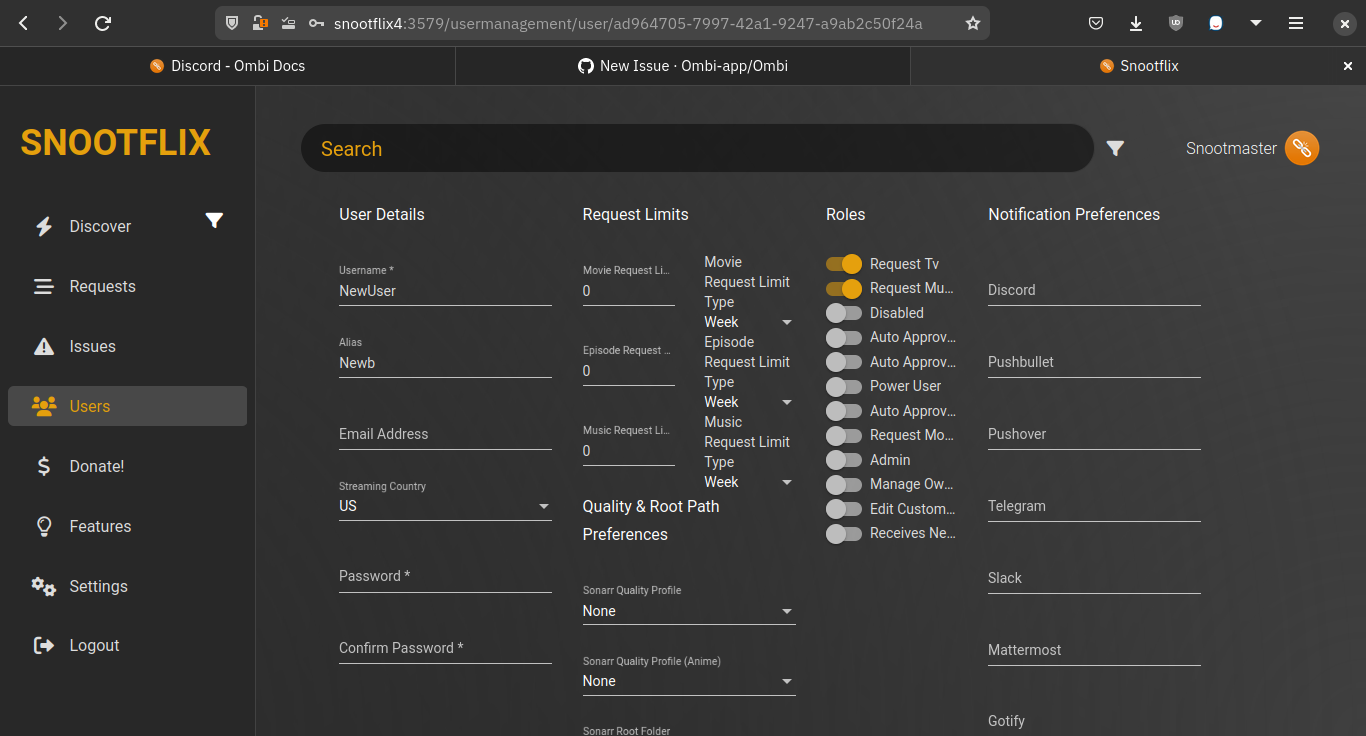Image resolution: width=1366 pixels, height=736 pixels.
Task: Open the Donate! link in the sidebar
Action: click(96, 466)
